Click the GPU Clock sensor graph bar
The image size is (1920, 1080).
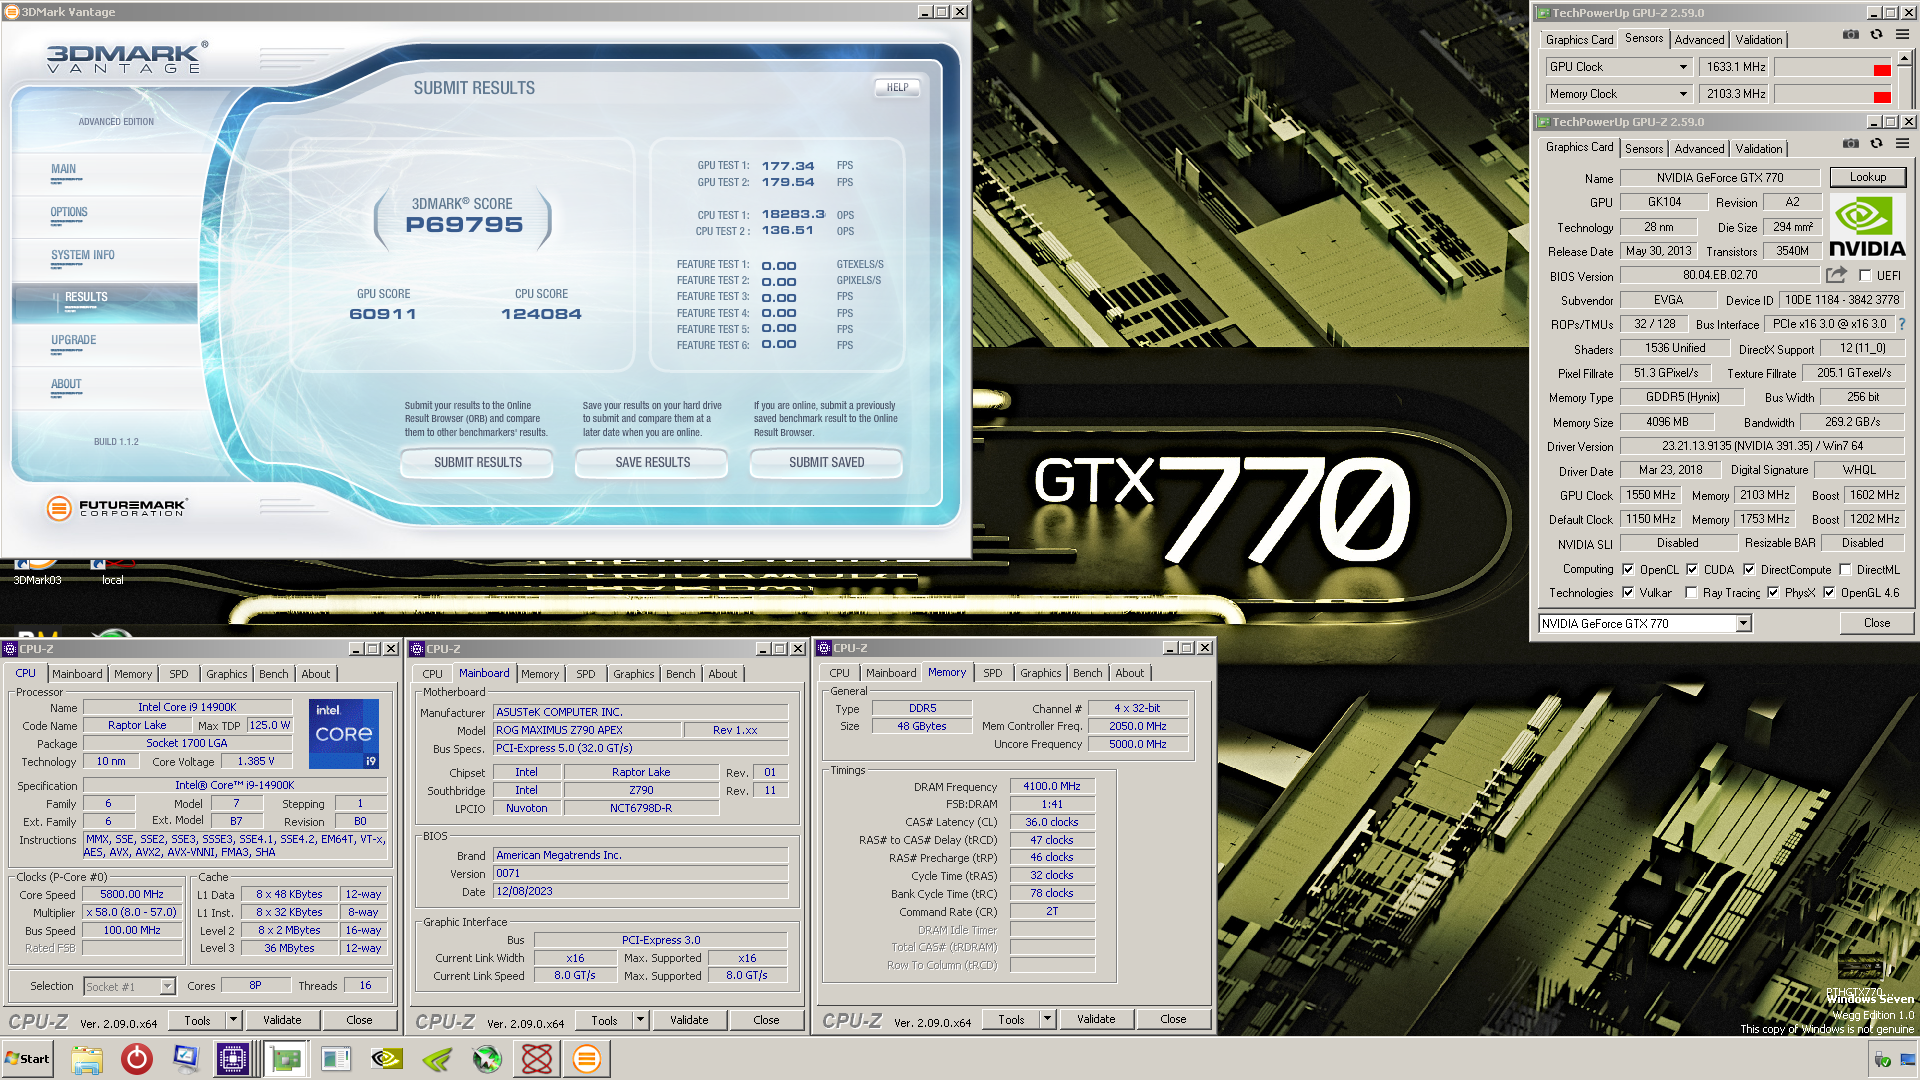(1833, 67)
